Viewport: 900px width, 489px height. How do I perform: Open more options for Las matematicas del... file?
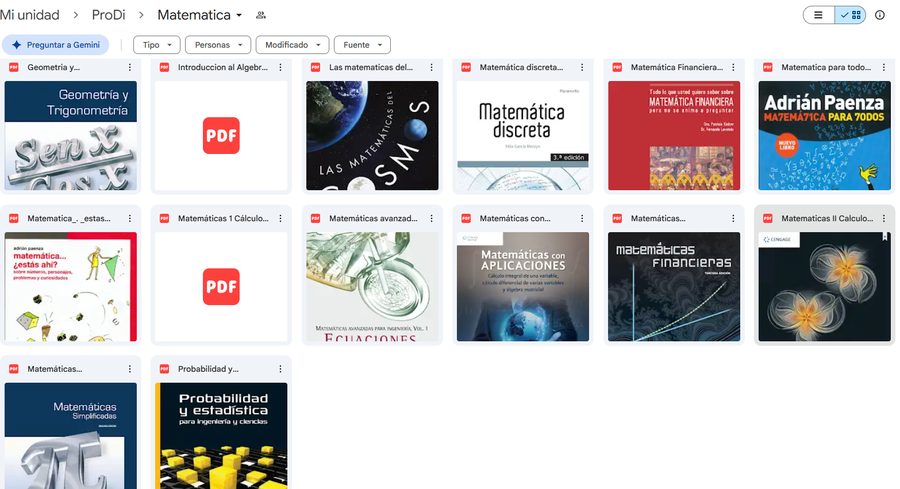432,67
